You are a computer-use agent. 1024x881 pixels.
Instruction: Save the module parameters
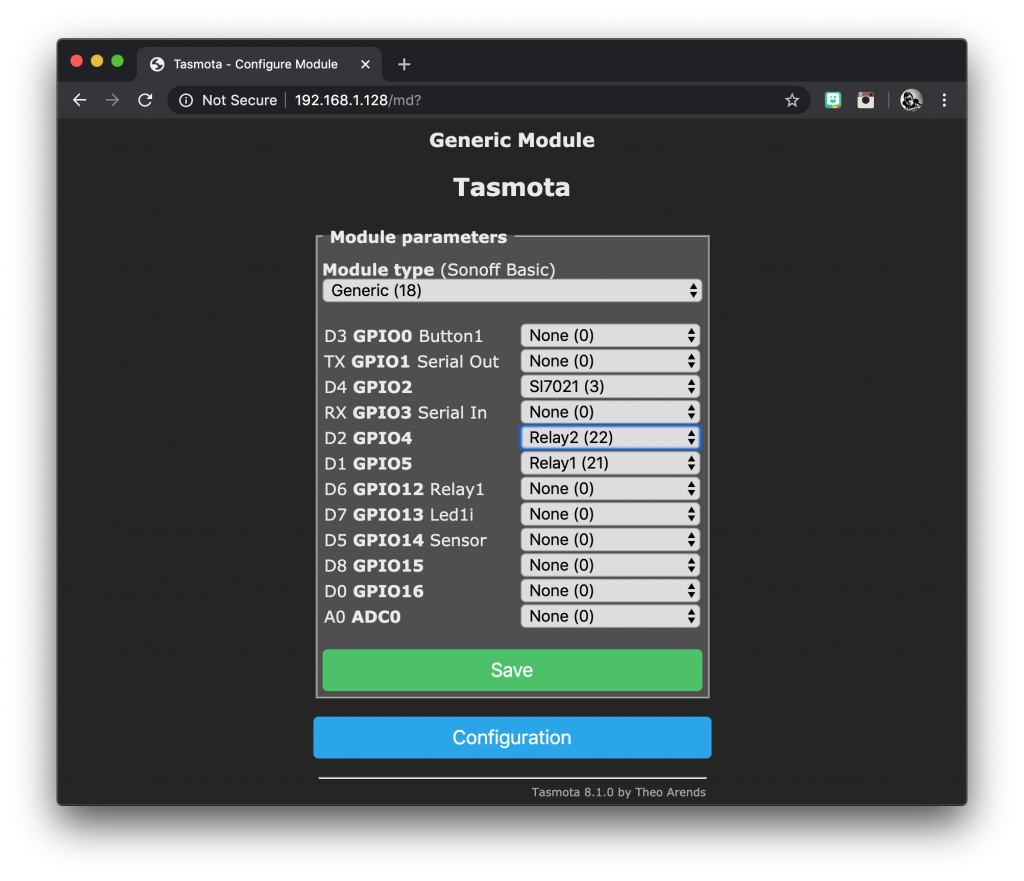tap(512, 670)
